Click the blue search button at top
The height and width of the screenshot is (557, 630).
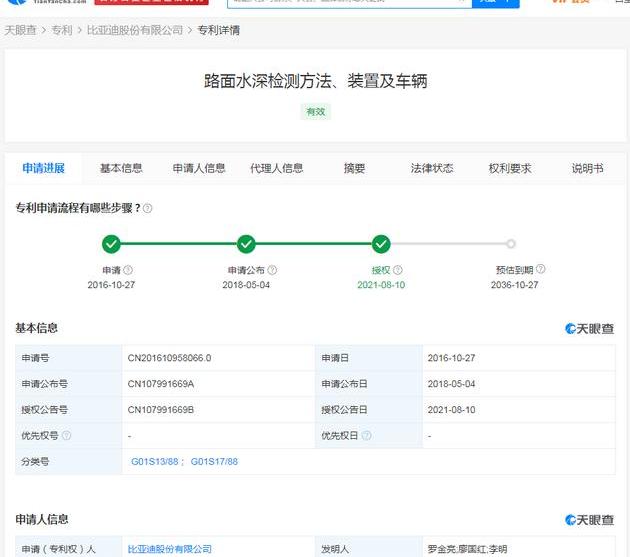496,3
